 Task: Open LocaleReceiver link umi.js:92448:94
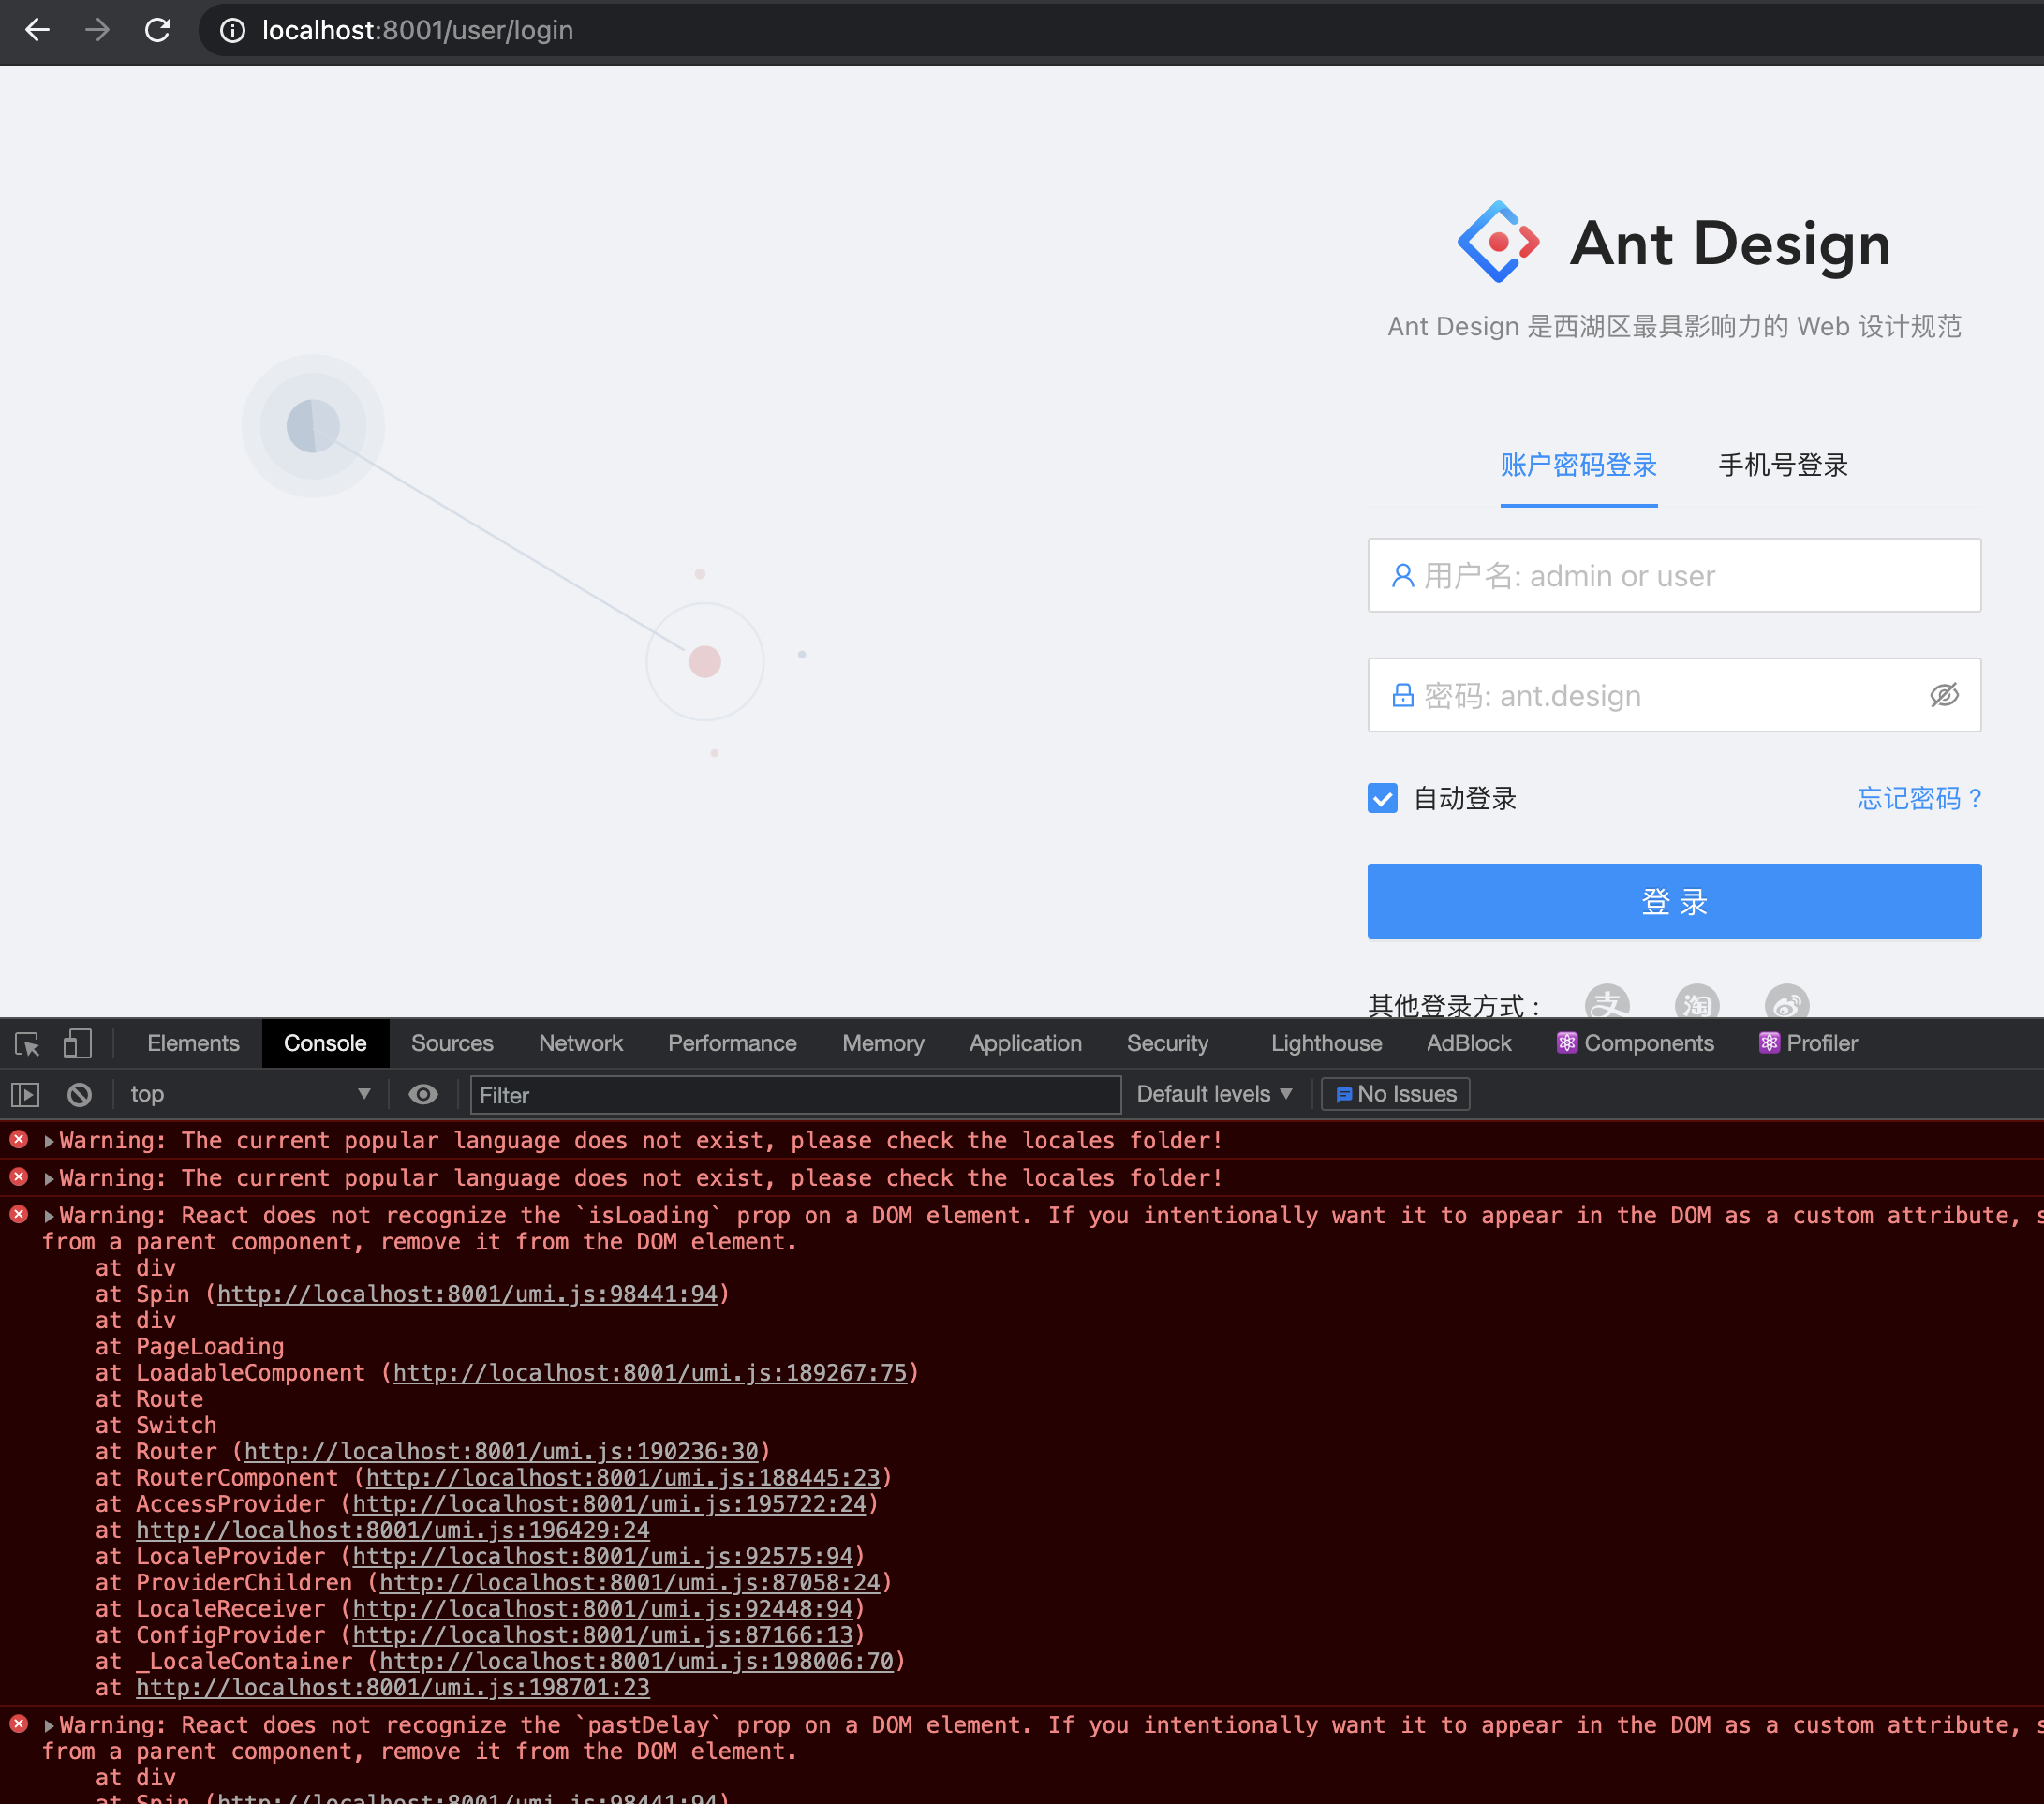pyautogui.click(x=602, y=1609)
